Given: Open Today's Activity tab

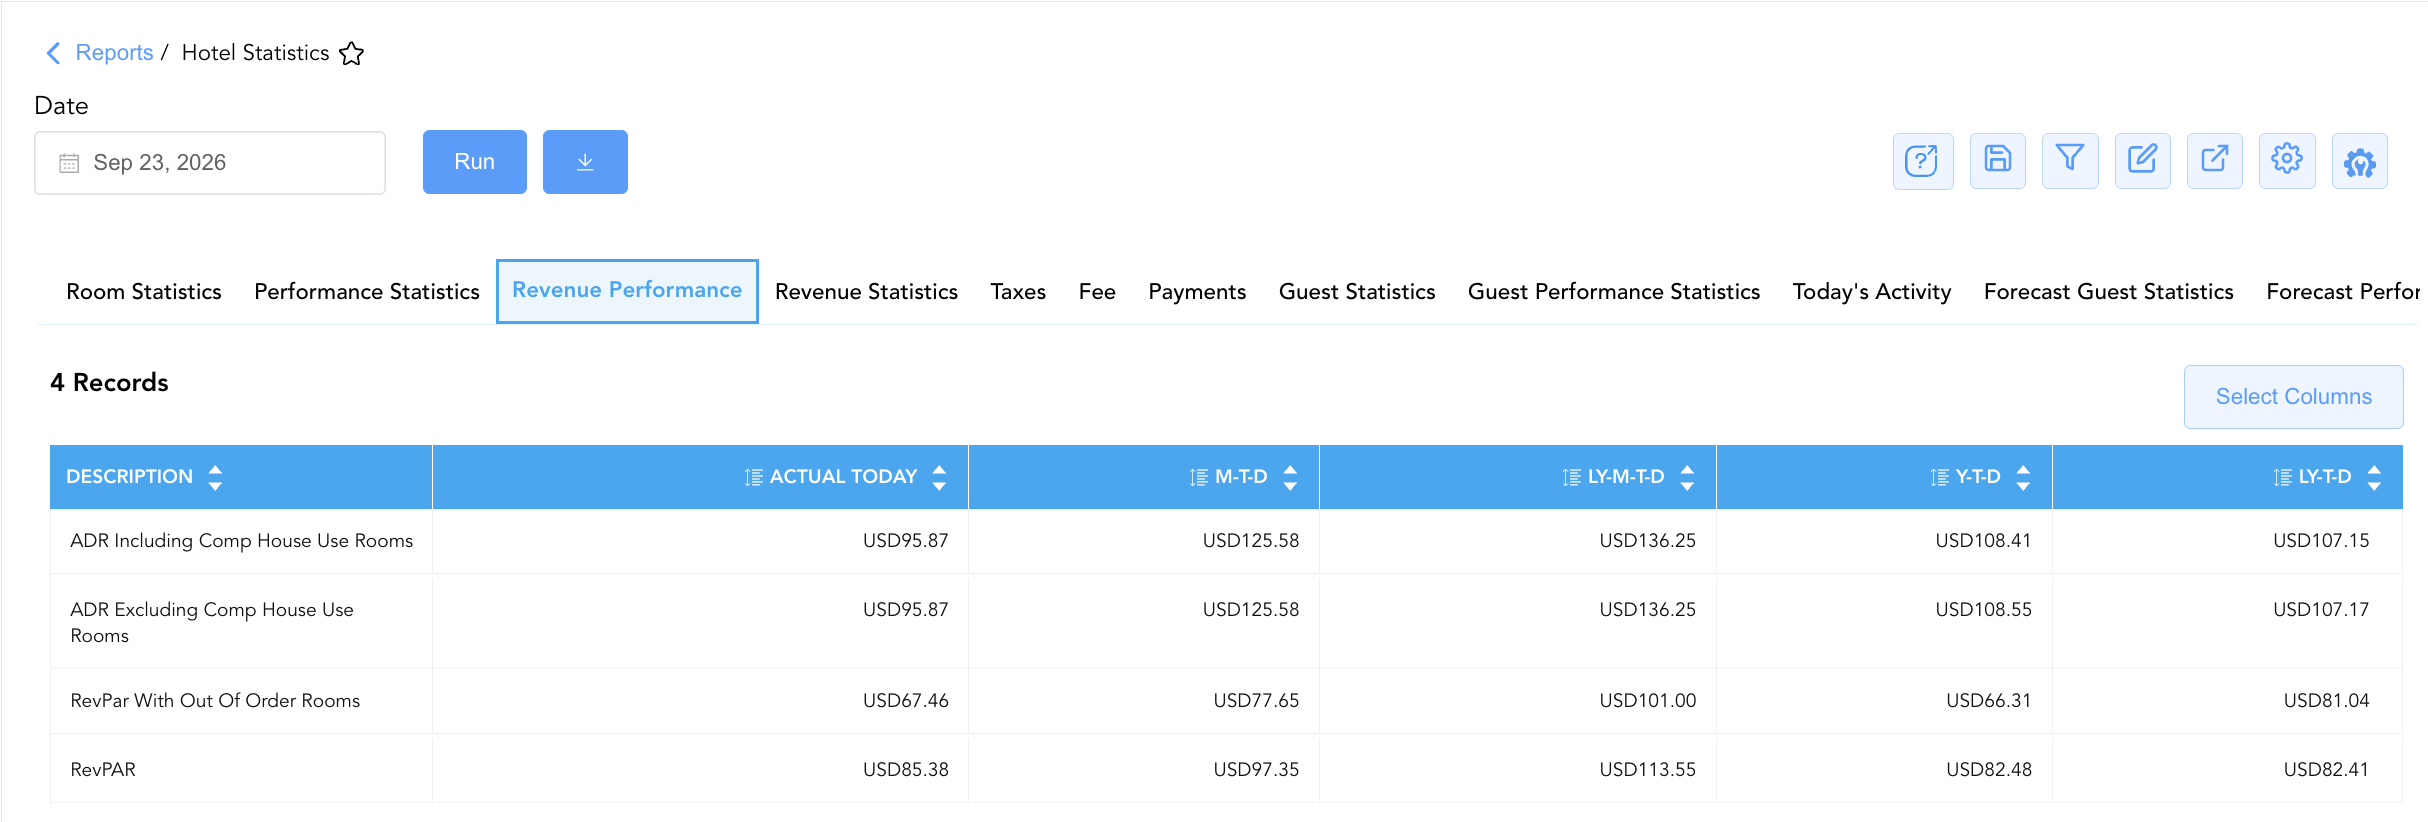Looking at the screenshot, I should pos(1872,292).
